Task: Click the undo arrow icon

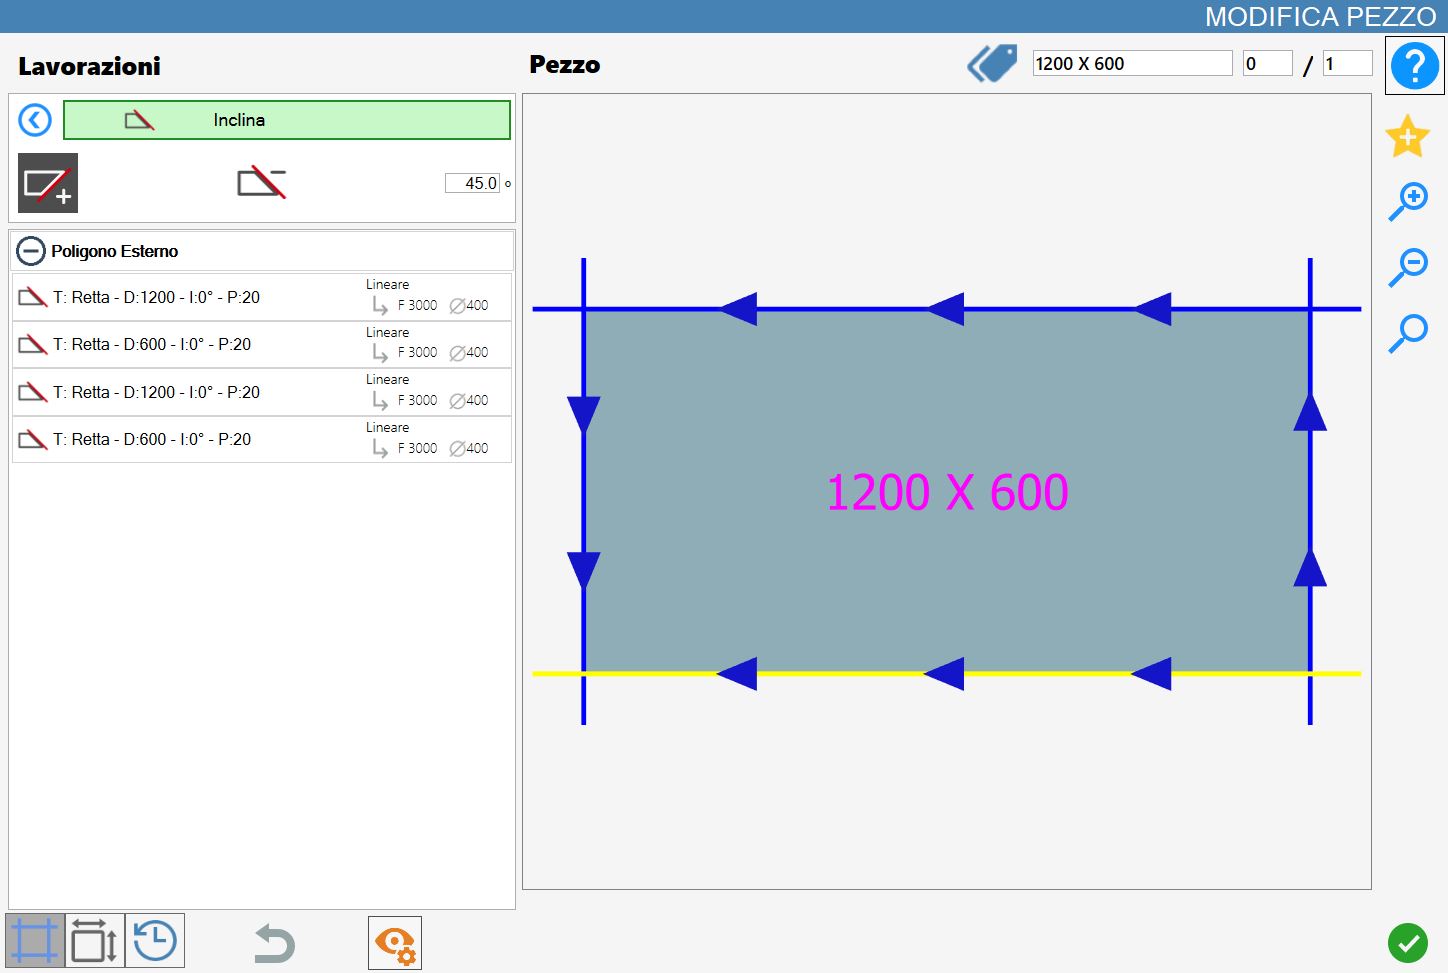Action: click(274, 943)
